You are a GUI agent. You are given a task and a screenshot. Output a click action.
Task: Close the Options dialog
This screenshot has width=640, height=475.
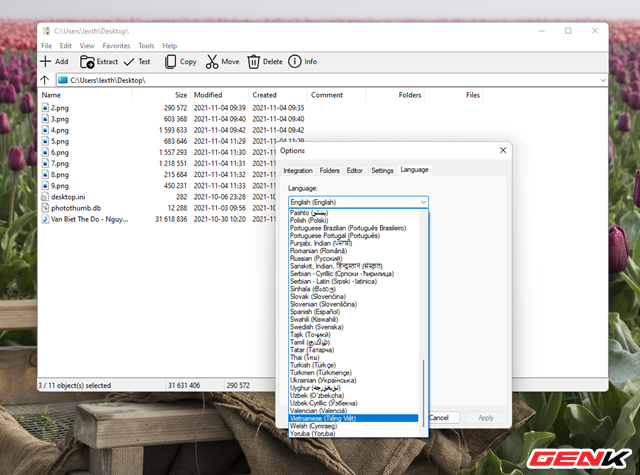[x=503, y=151]
